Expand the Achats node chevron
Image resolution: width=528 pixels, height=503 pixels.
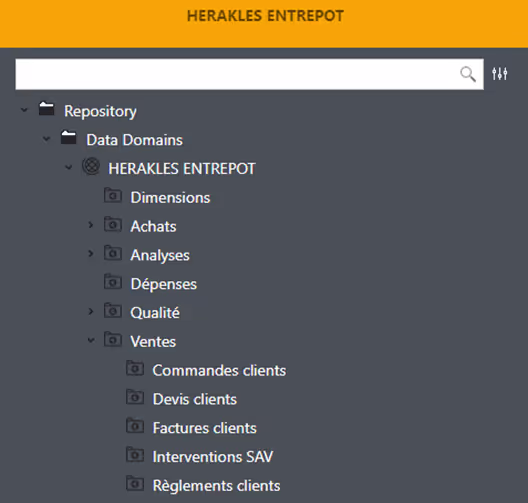tap(91, 225)
